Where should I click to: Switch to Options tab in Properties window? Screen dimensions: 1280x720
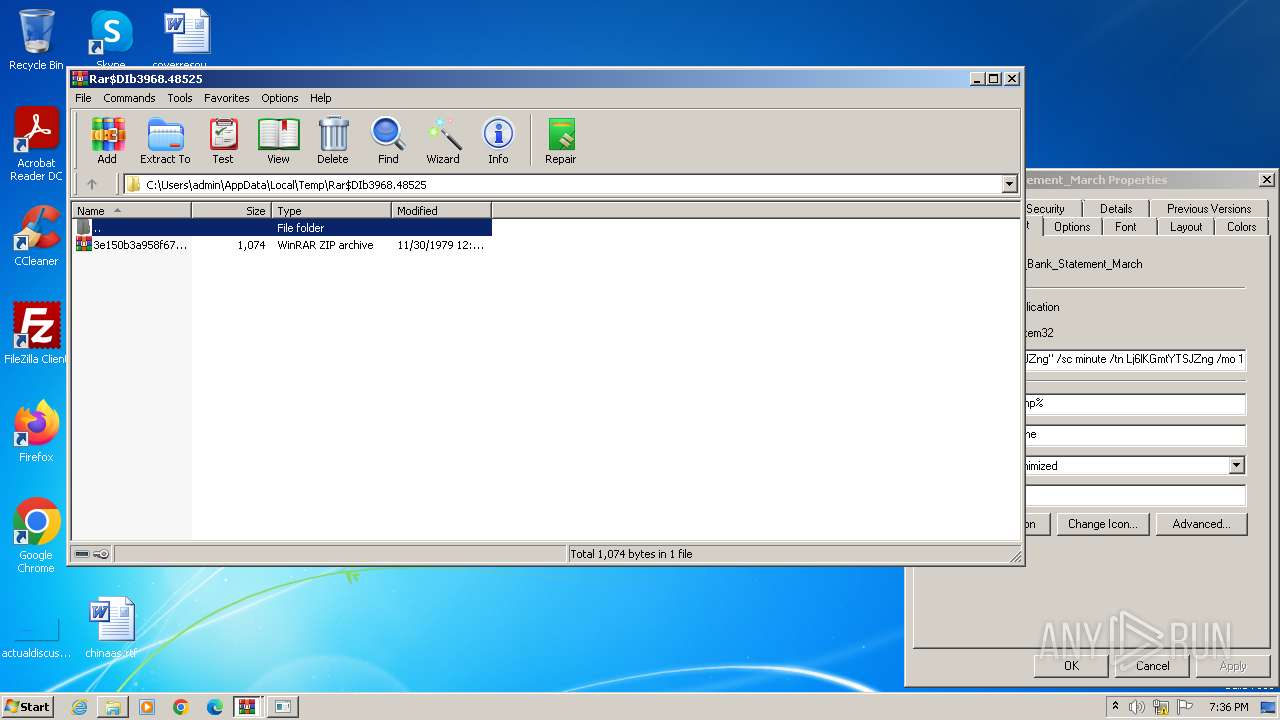pos(1072,227)
